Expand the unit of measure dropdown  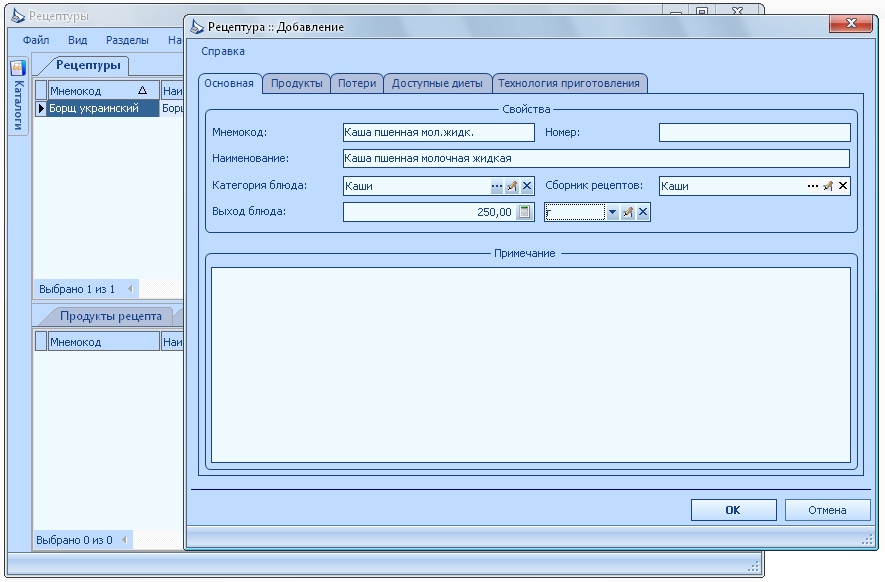click(612, 213)
